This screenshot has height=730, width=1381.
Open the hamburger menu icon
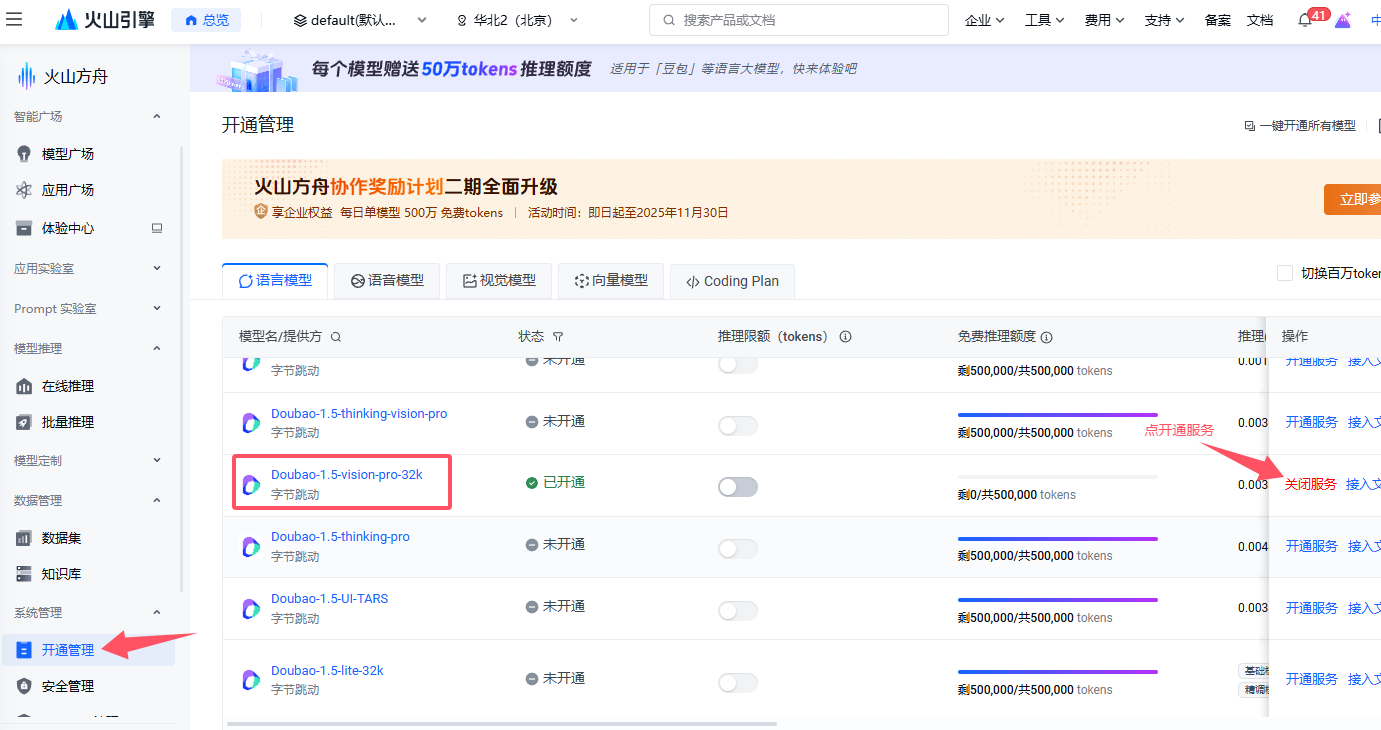tap(14, 20)
